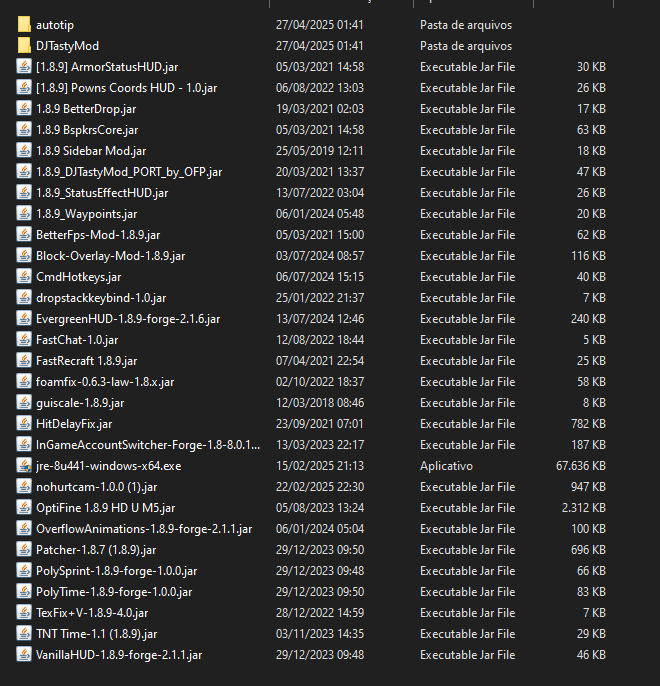Click the size "947 KB"
Screen dimensions: 660x686
pos(588,487)
